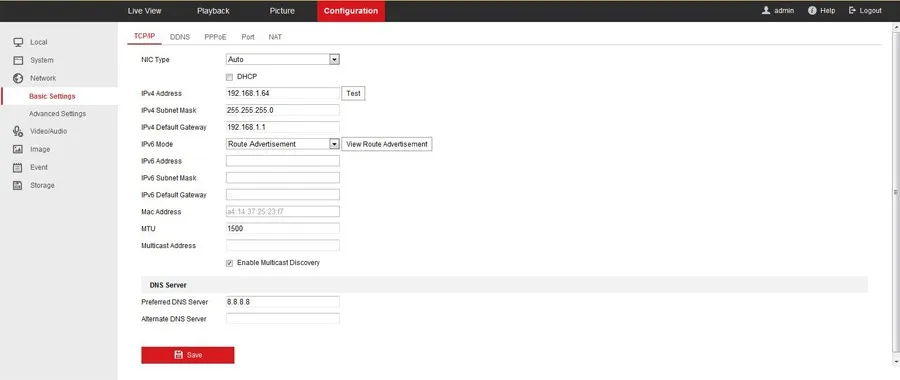Save the network settings

188,355
